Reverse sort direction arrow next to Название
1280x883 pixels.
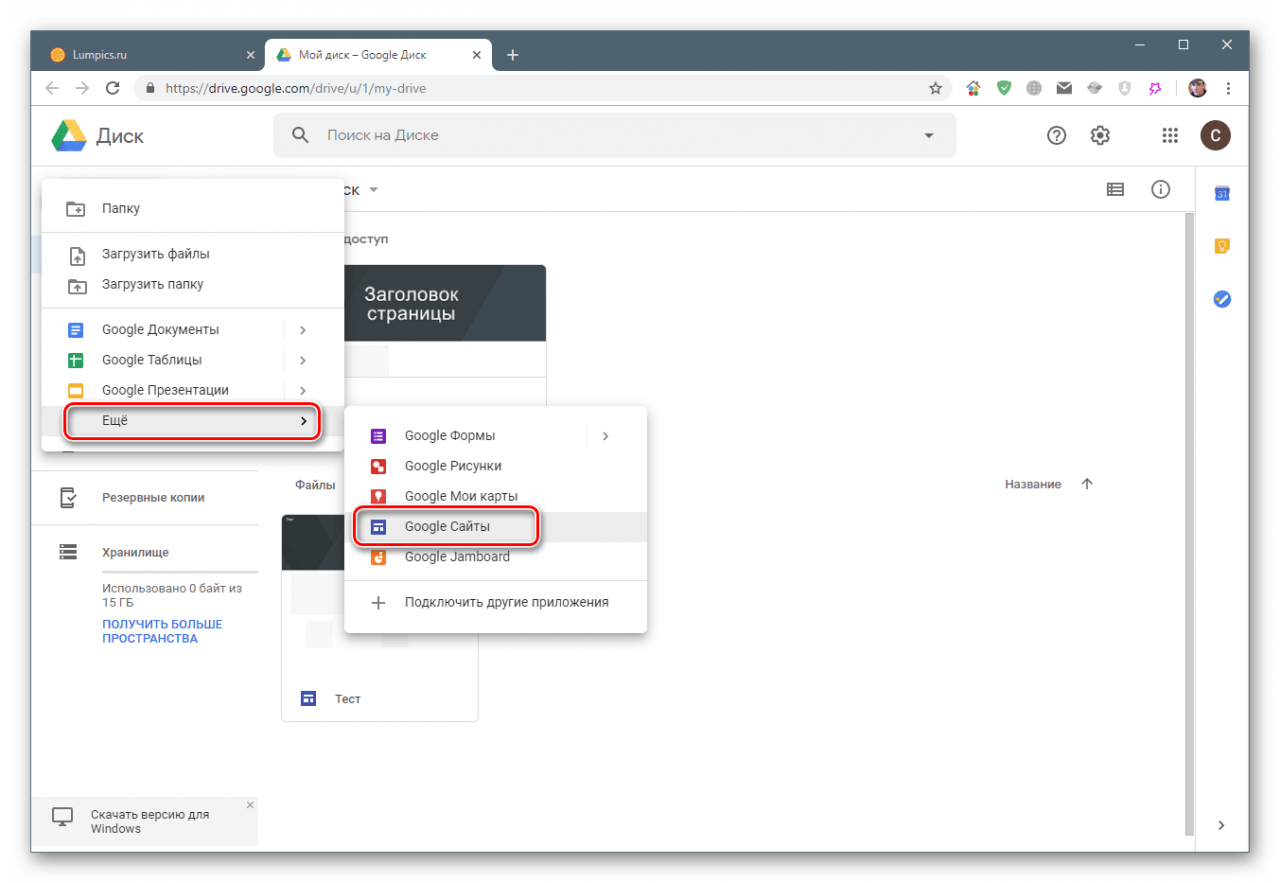coord(1087,484)
